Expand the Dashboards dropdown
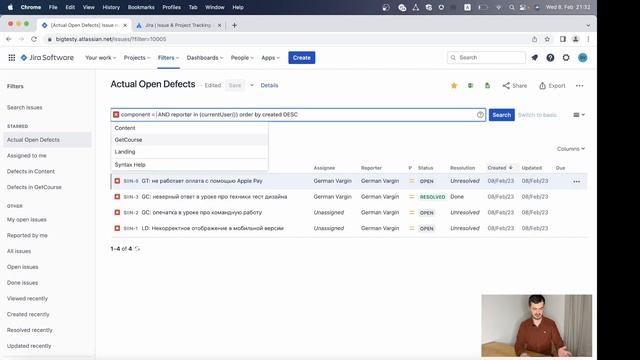 [x=205, y=58]
